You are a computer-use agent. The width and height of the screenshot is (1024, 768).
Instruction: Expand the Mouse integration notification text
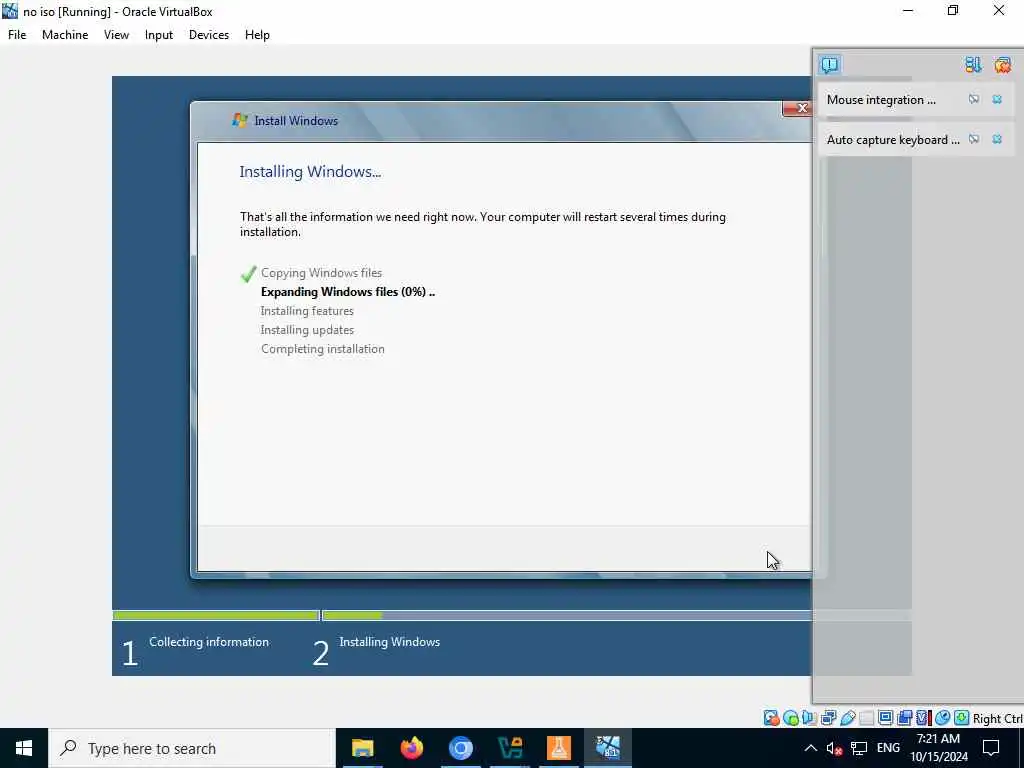(881, 100)
